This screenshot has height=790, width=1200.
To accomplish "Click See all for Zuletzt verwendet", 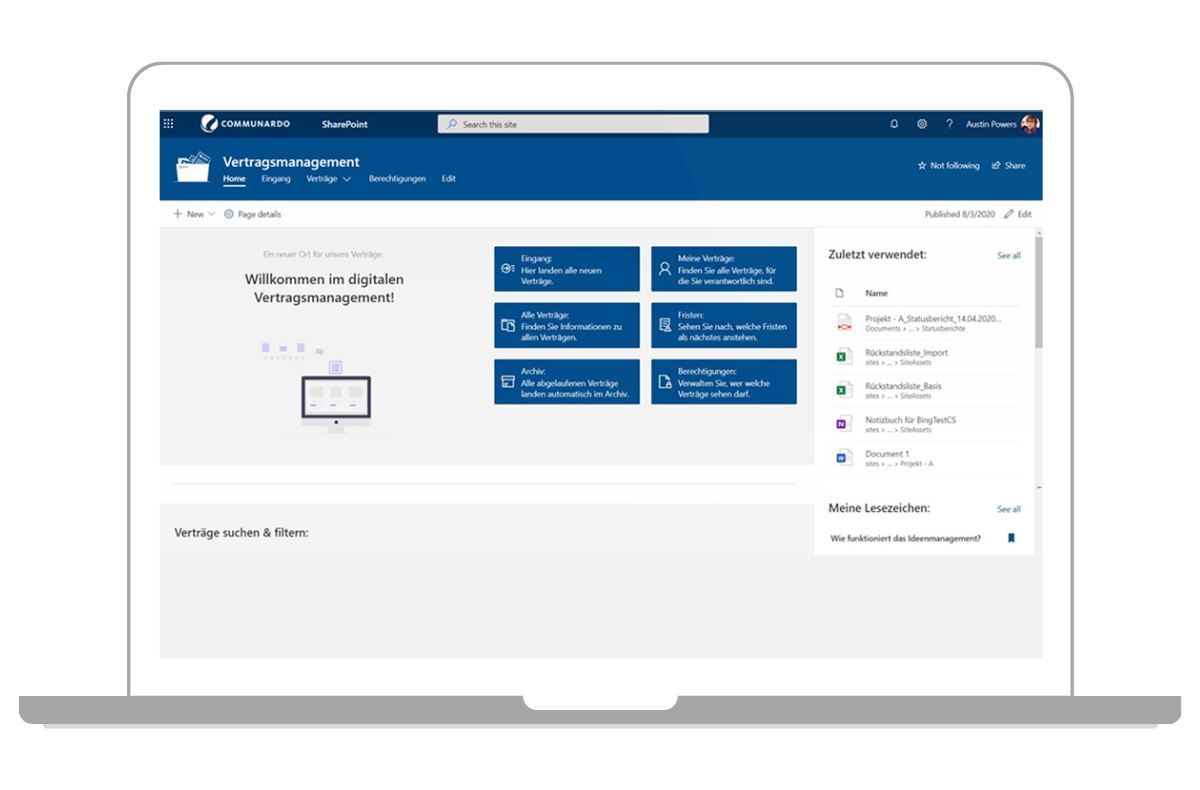I will [x=1009, y=256].
